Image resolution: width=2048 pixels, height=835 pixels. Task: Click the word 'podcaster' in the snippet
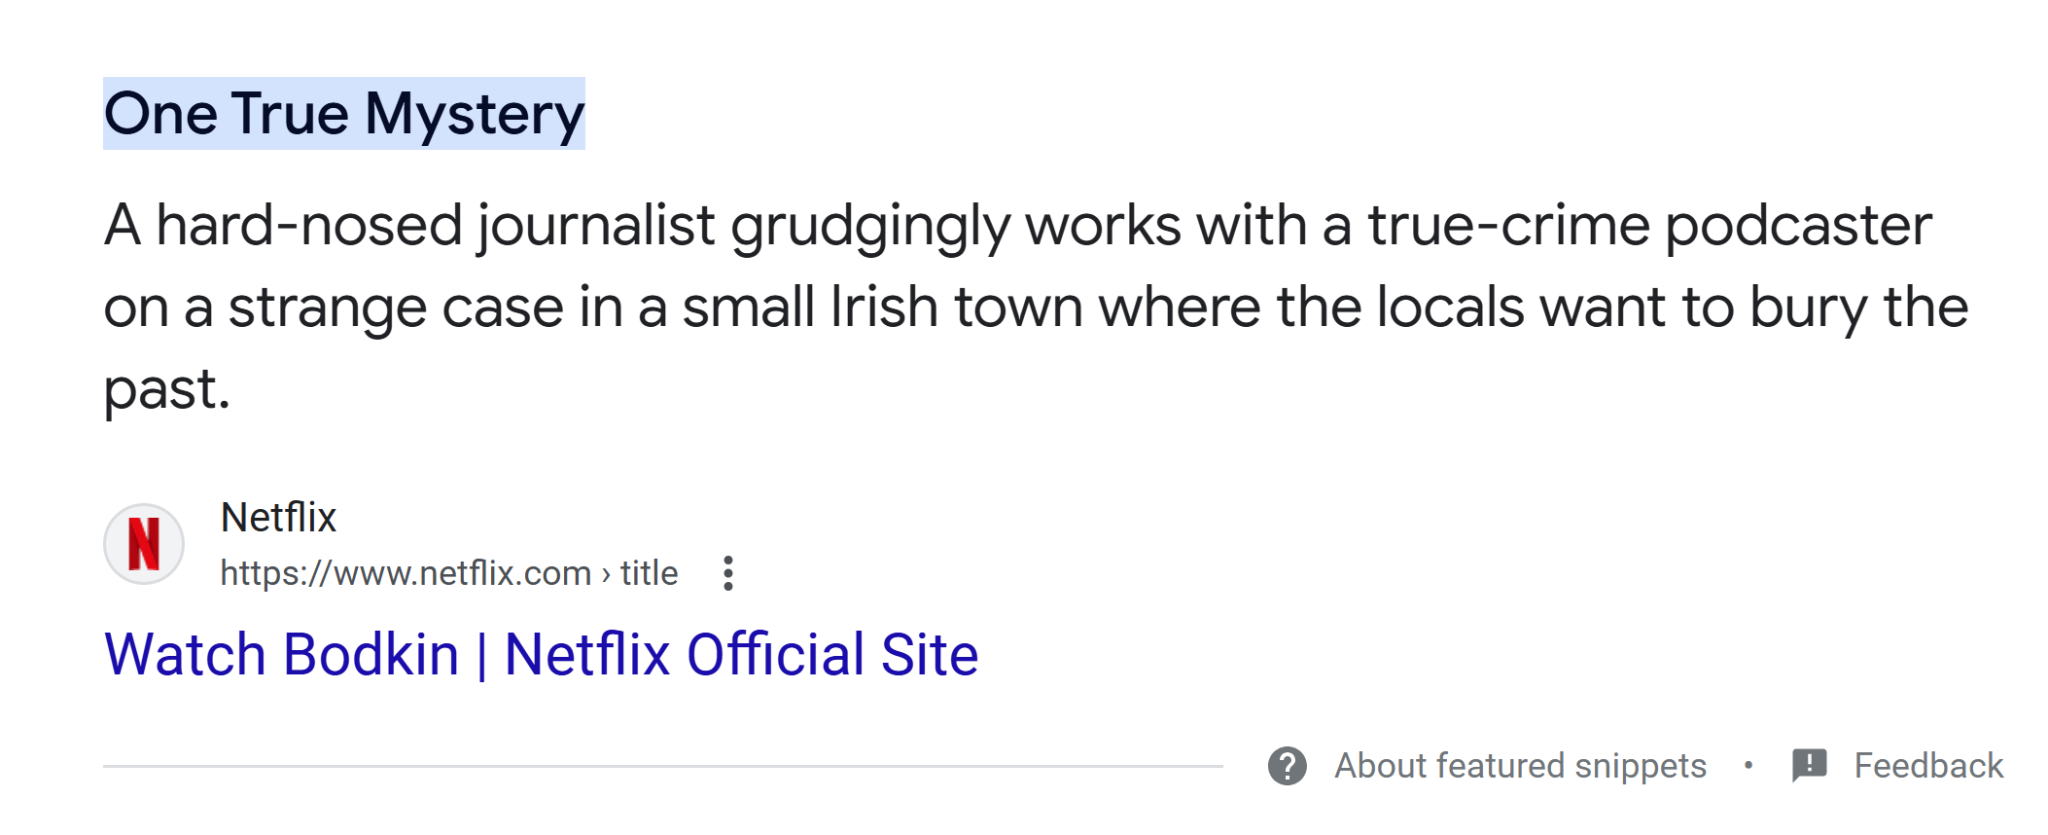tap(1797, 226)
